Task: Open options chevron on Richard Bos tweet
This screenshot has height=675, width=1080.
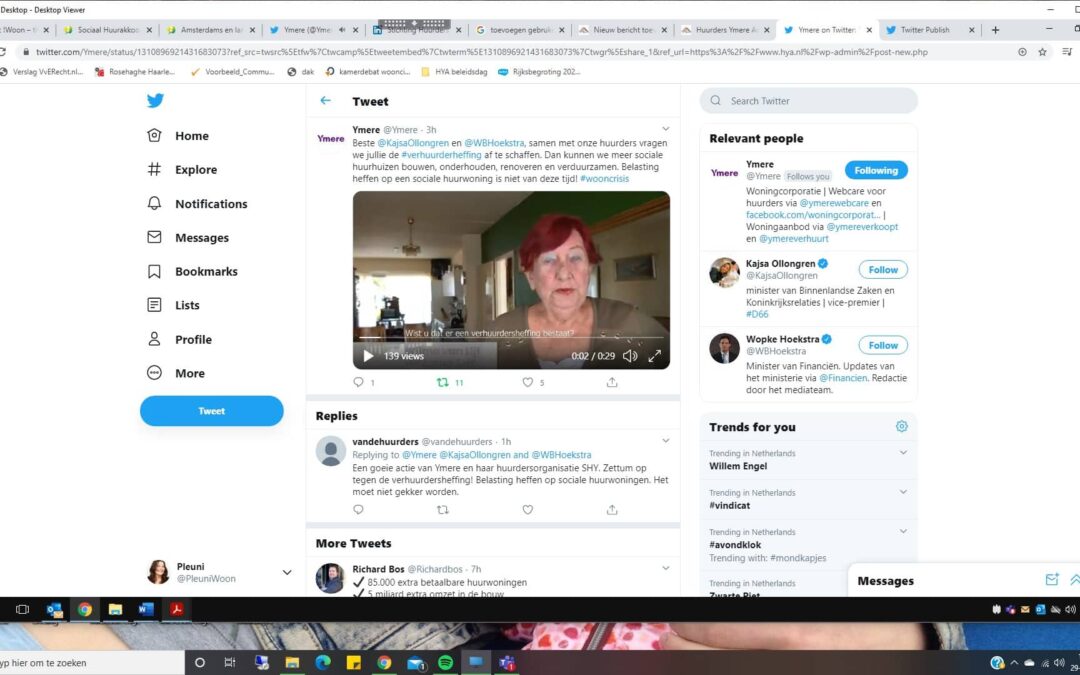Action: (x=665, y=568)
